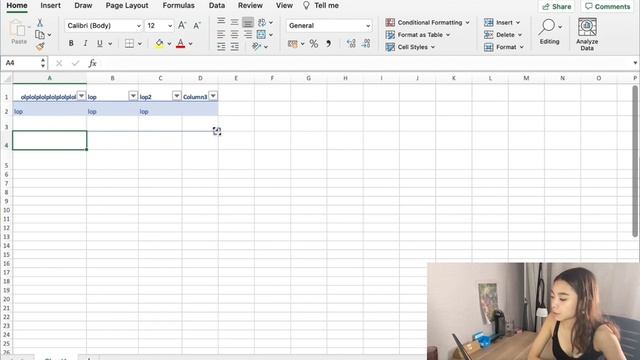Open filter dropdown for olplolplolp column
Screen dimensions: 640x360
pos(82,96)
